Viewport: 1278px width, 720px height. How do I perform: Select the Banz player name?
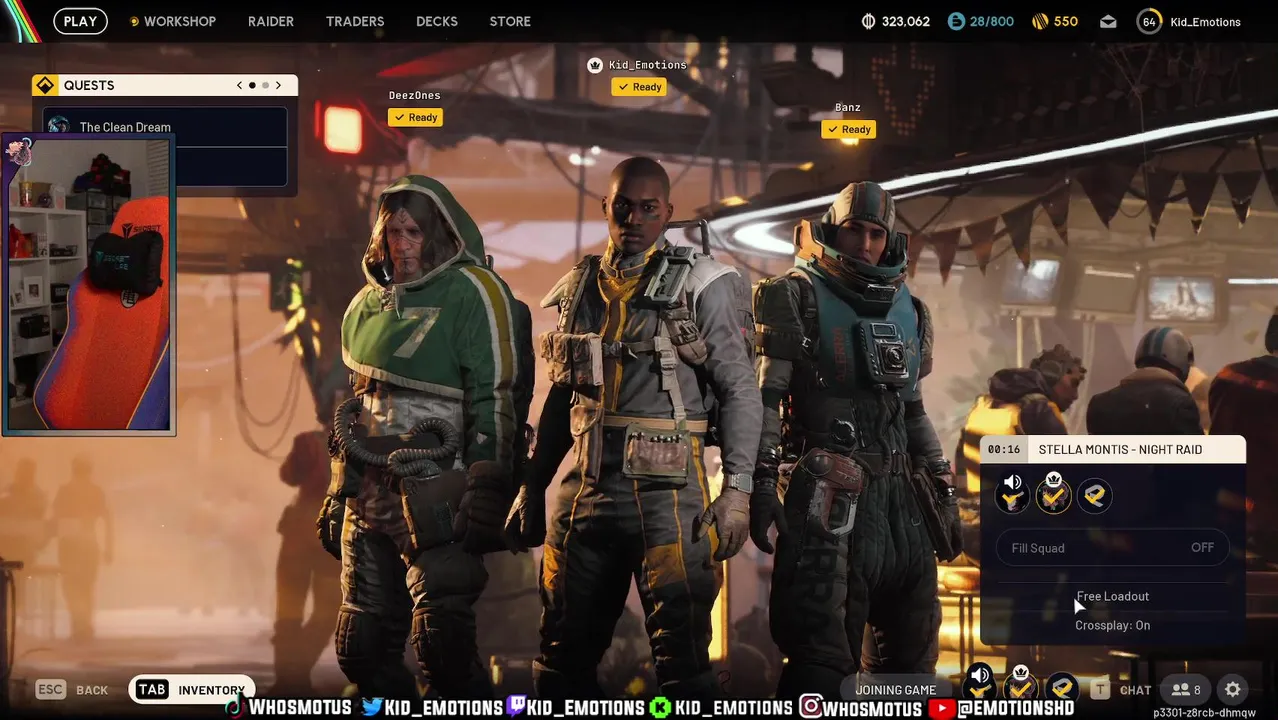pyautogui.click(x=848, y=107)
